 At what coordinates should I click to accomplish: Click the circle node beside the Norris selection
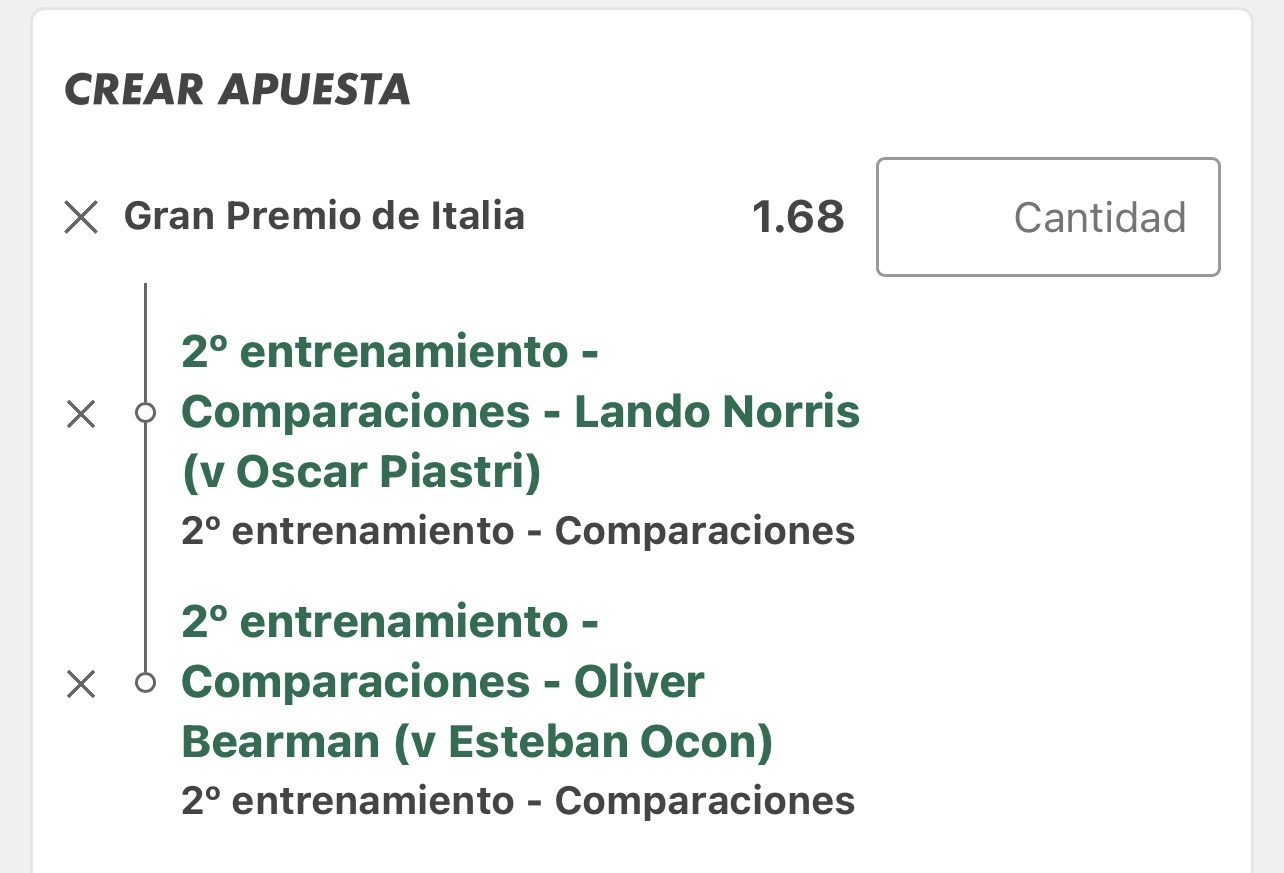tap(146, 413)
